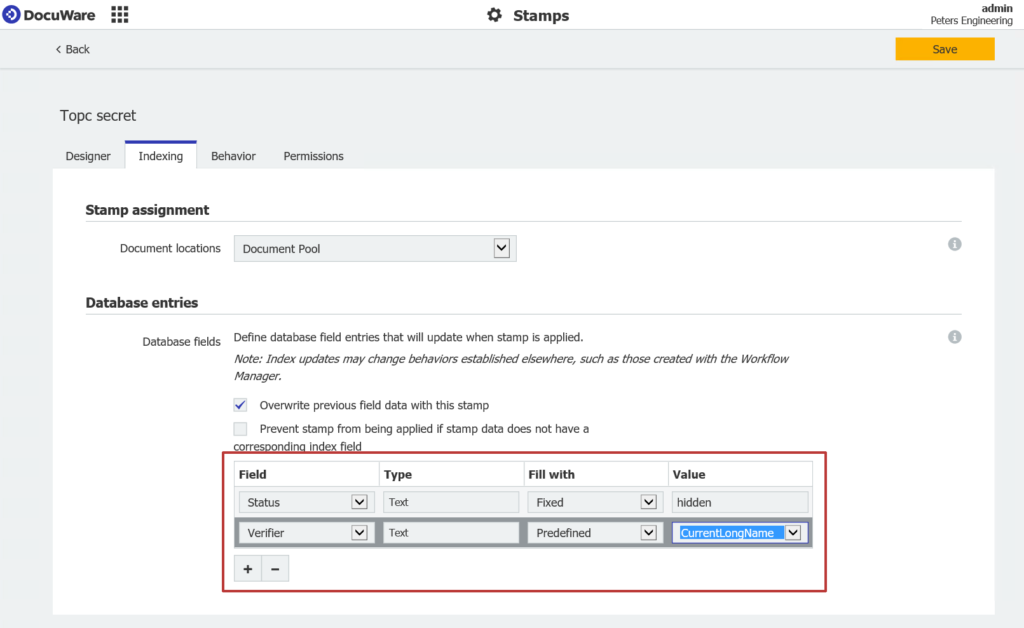Viewport: 1024px width, 628px height.
Task: Go back to the stamps list
Action: [x=72, y=49]
